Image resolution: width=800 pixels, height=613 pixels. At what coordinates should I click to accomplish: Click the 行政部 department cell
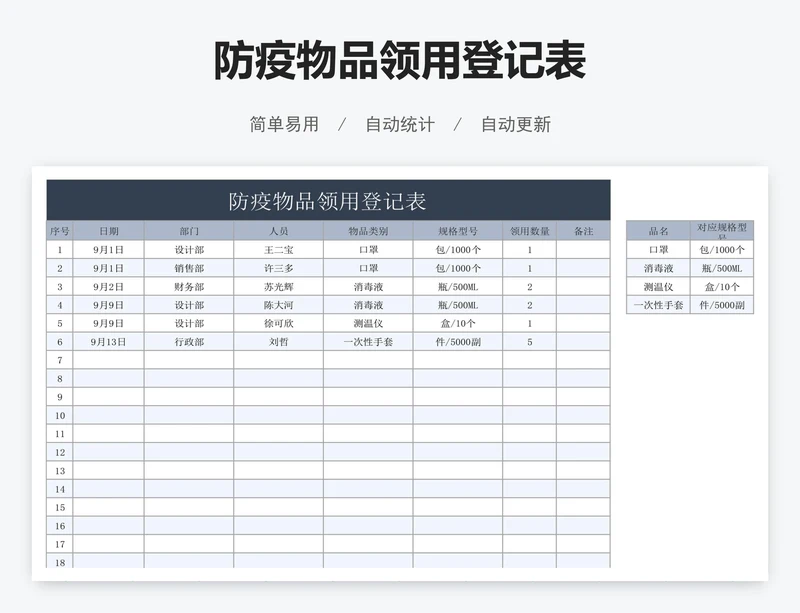tap(189, 342)
